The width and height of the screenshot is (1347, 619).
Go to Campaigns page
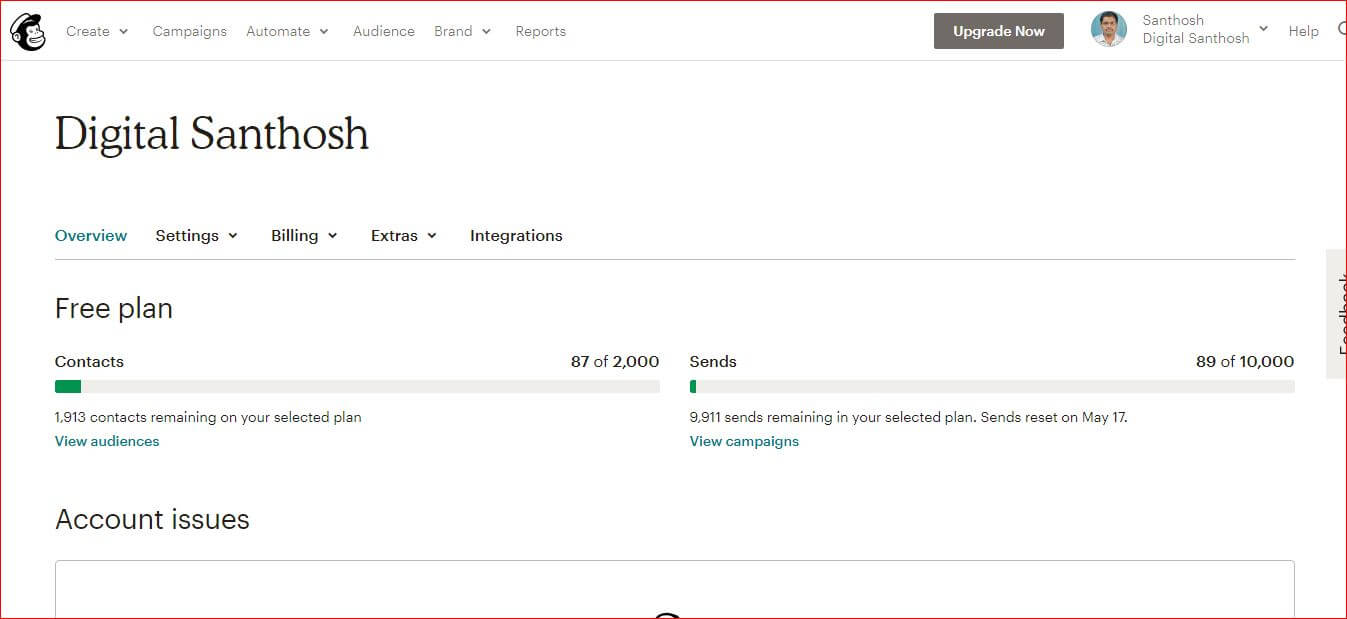coord(190,31)
